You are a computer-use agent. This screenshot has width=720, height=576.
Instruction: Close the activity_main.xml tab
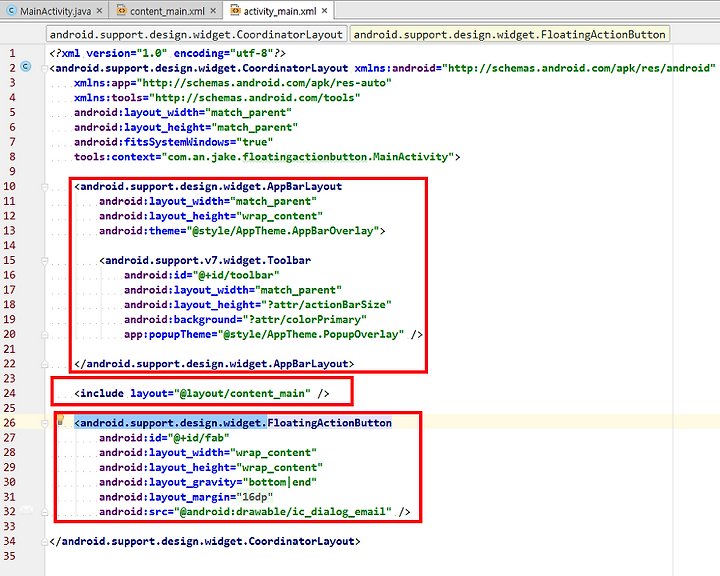click(325, 11)
